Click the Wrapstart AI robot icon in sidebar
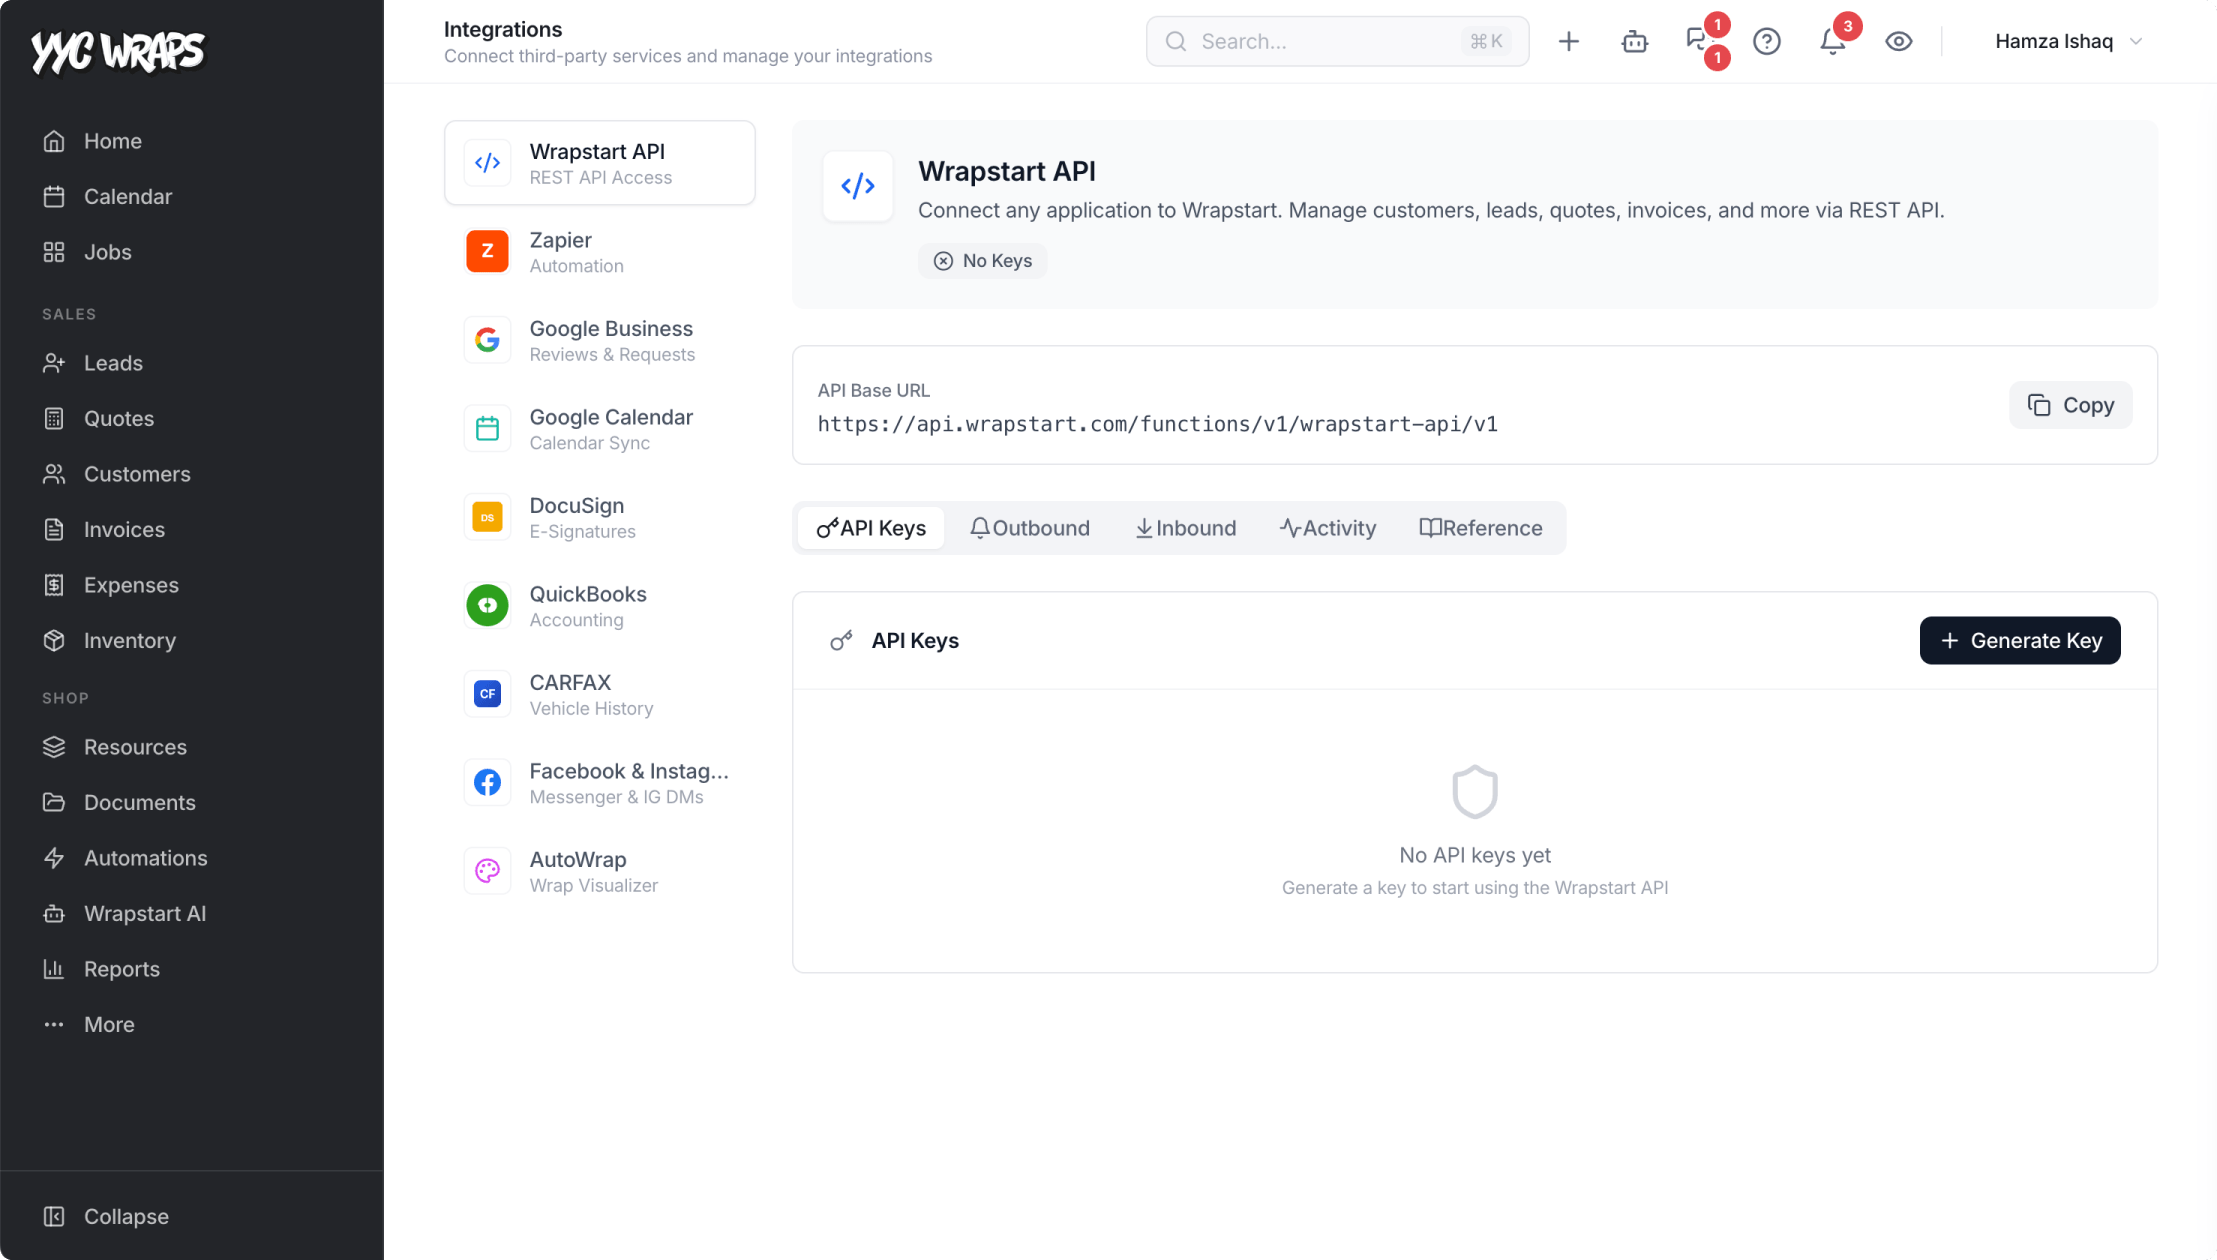2217x1260 pixels. [x=54, y=914]
